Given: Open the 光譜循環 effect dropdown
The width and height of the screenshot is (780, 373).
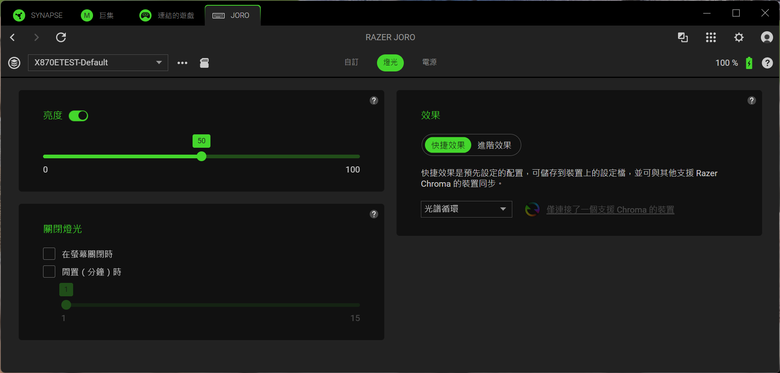Looking at the screenshot, I should pyautogui.click(x=466, y=209).
